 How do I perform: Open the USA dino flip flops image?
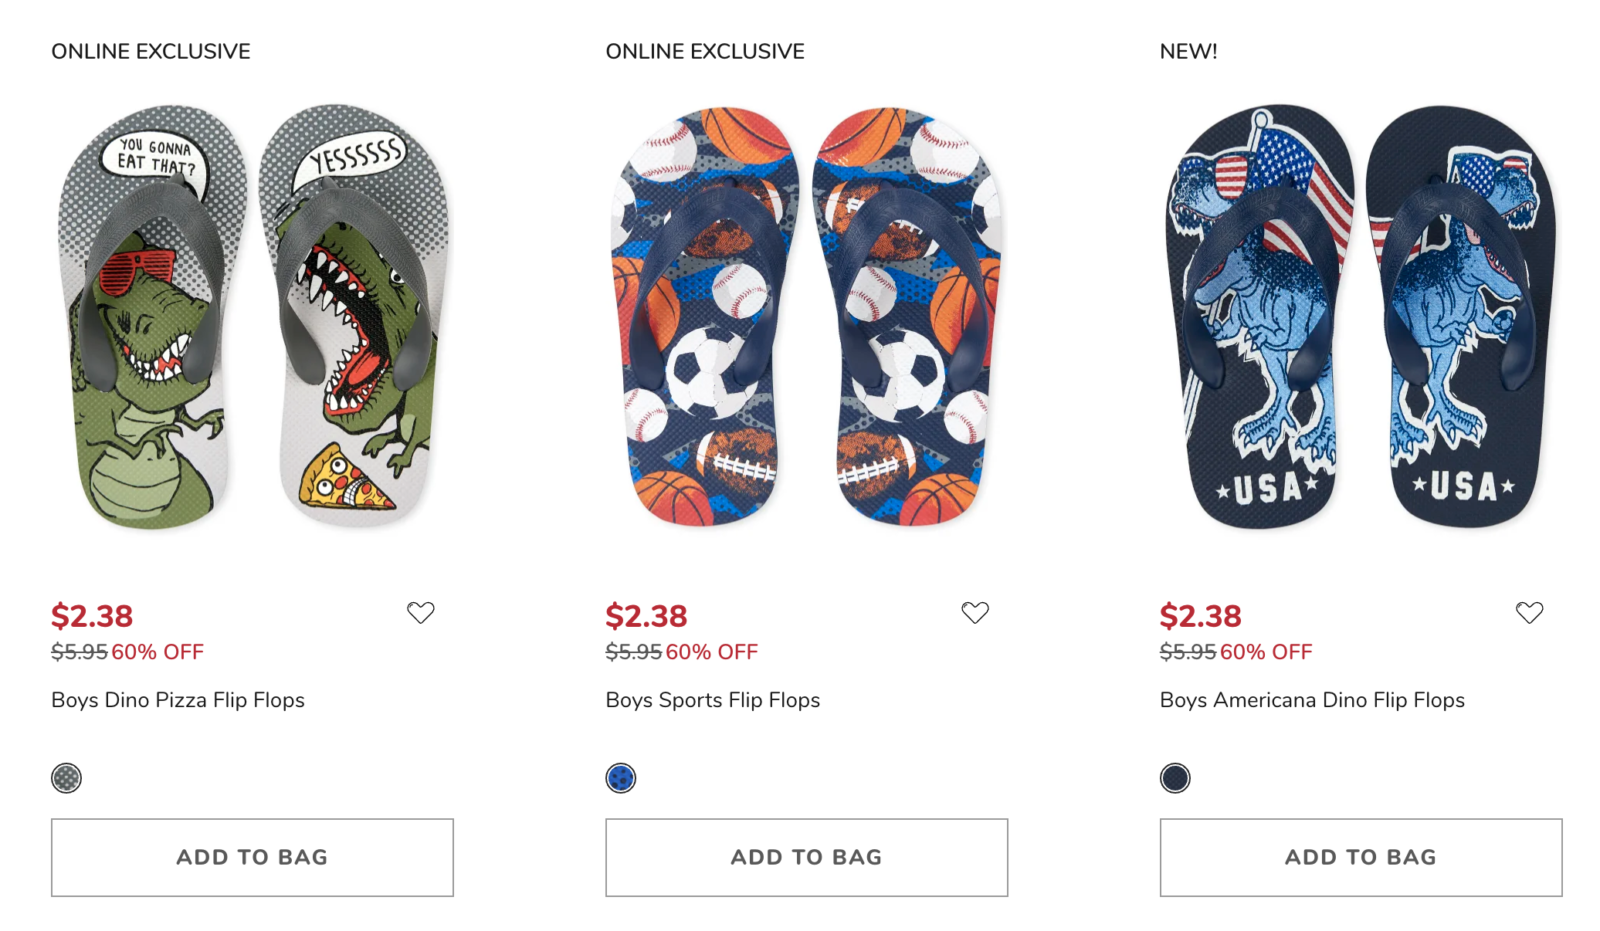(x=1360, y=318)
